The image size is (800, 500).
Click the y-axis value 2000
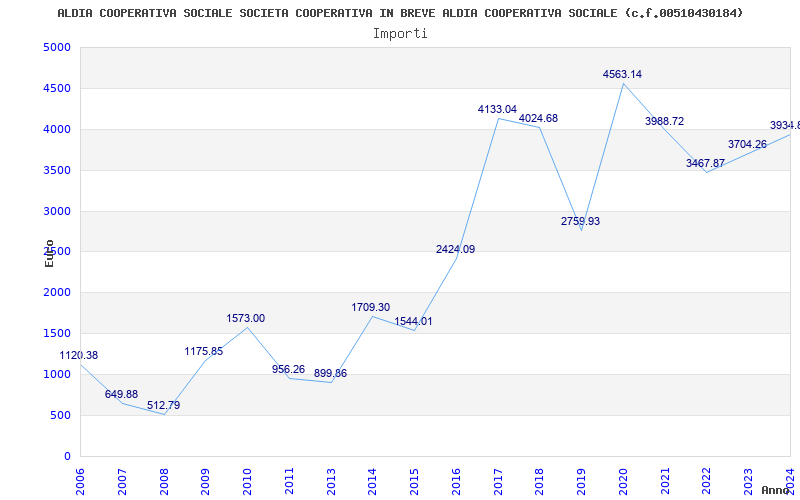[57, 293]
